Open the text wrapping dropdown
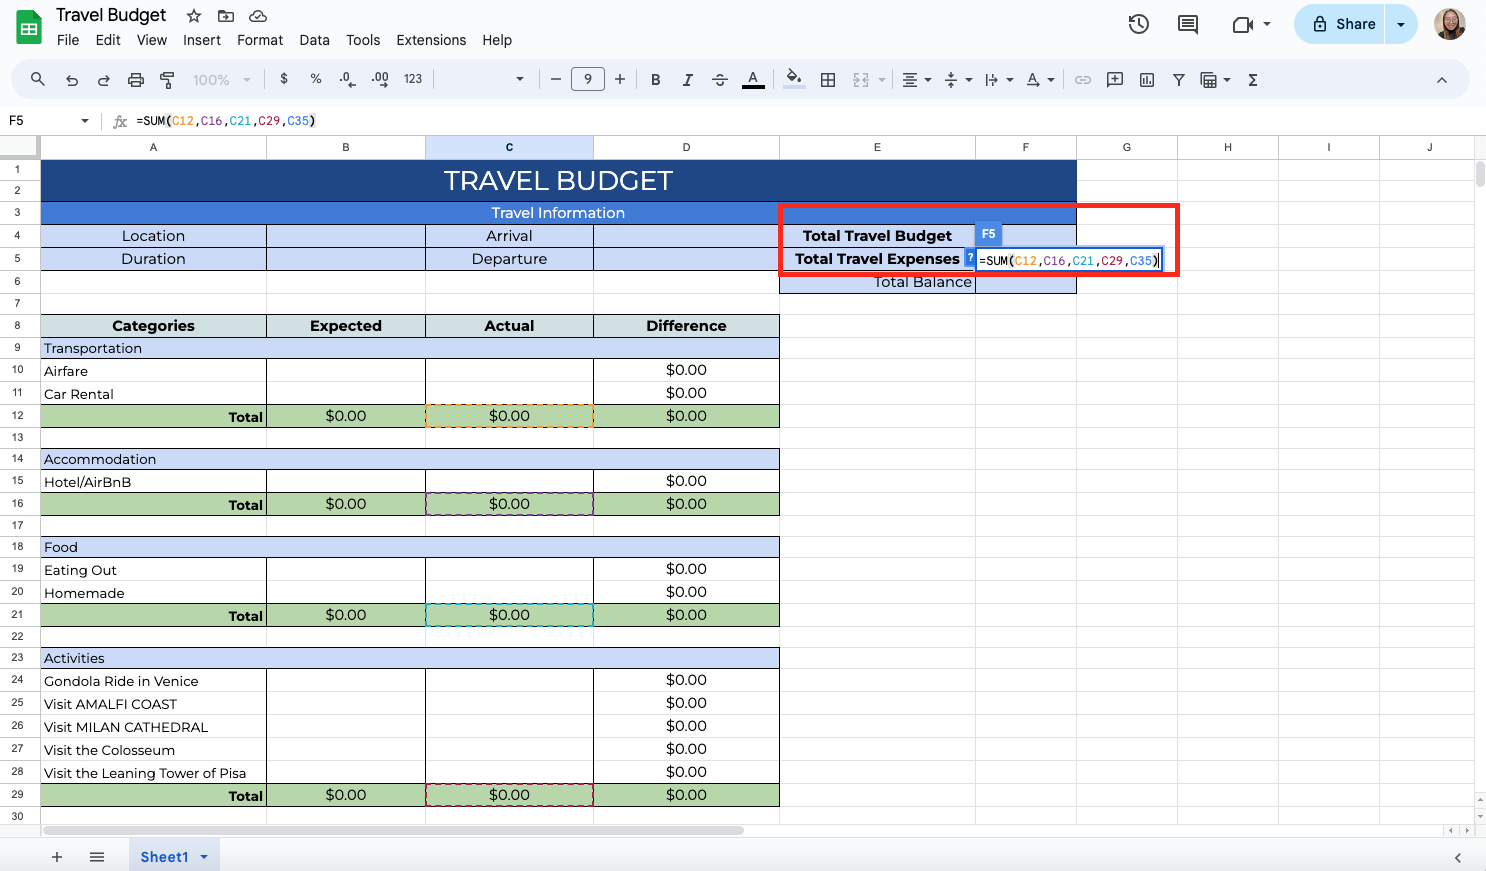Image resolution: width=1486 pixels, height=871 pixels. point(1008,79)
